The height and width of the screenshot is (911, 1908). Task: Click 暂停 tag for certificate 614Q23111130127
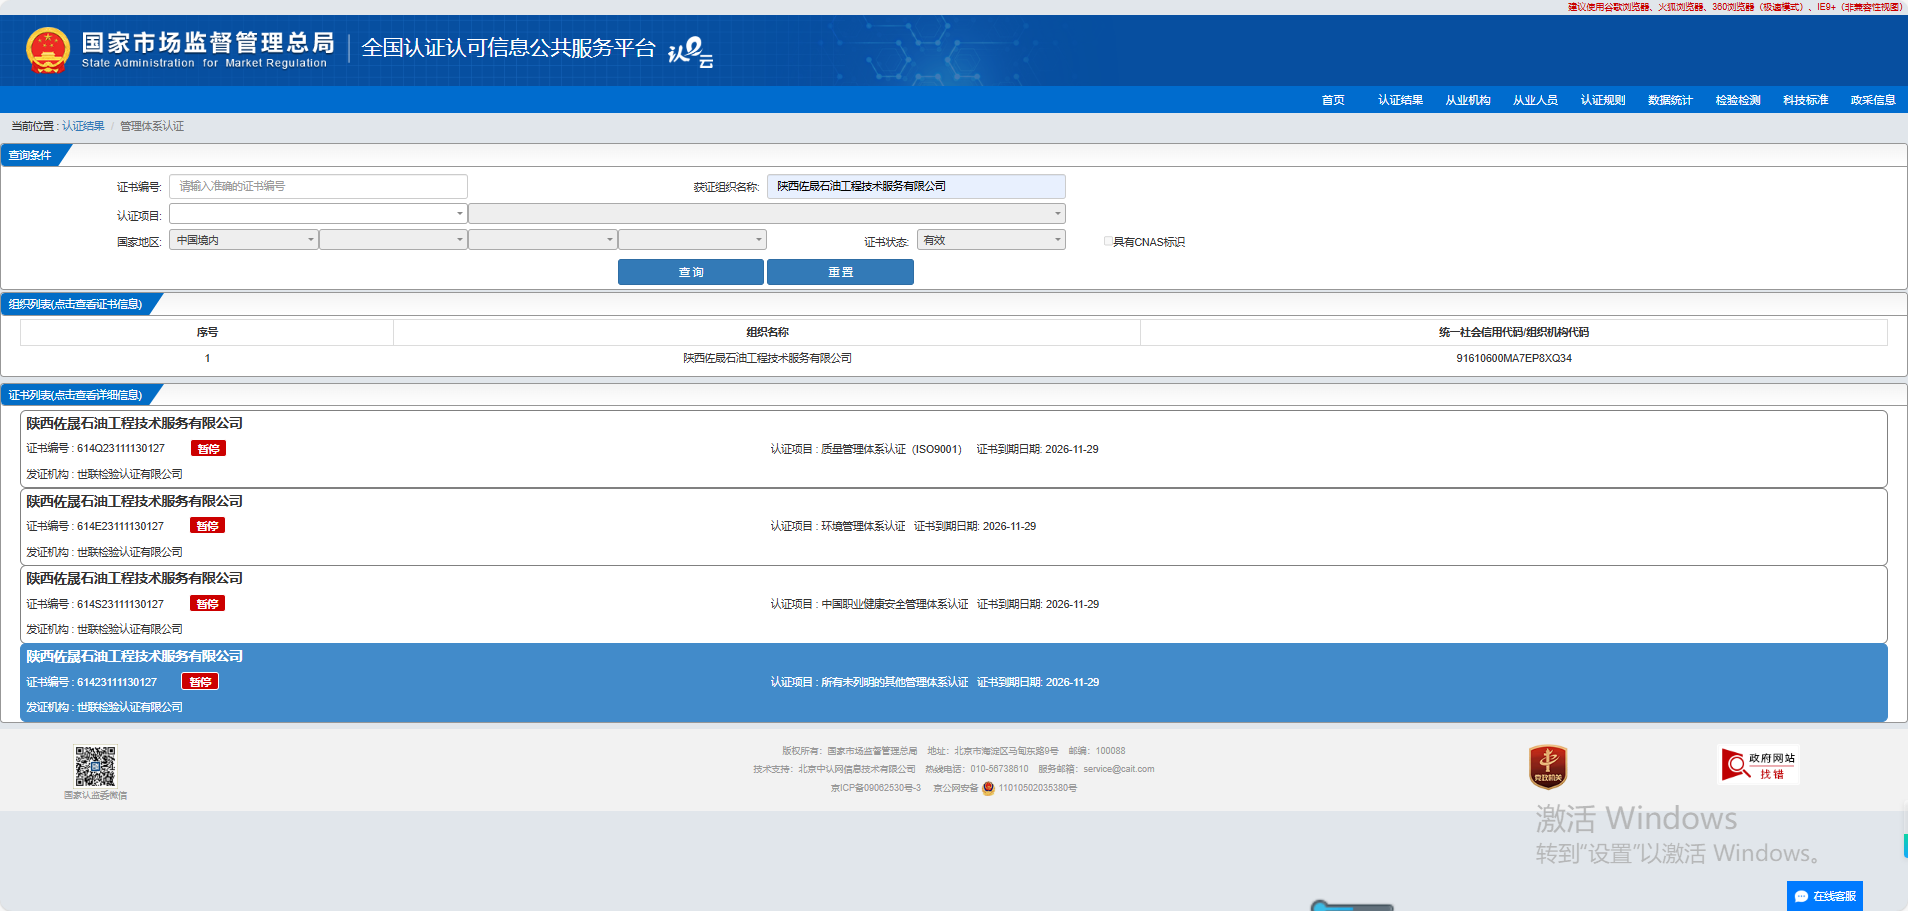(208, 448)
